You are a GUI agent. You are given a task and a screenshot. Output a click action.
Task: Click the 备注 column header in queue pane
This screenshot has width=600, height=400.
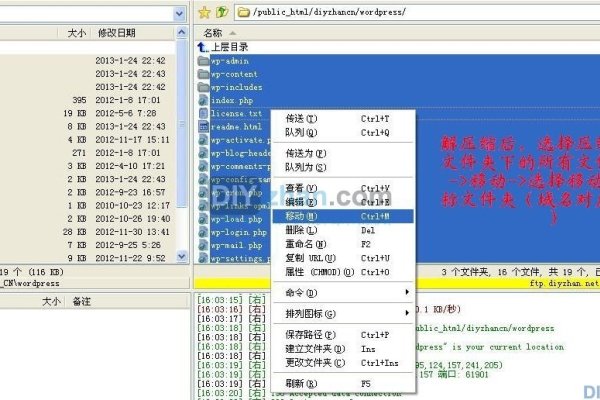coord(82,302)
